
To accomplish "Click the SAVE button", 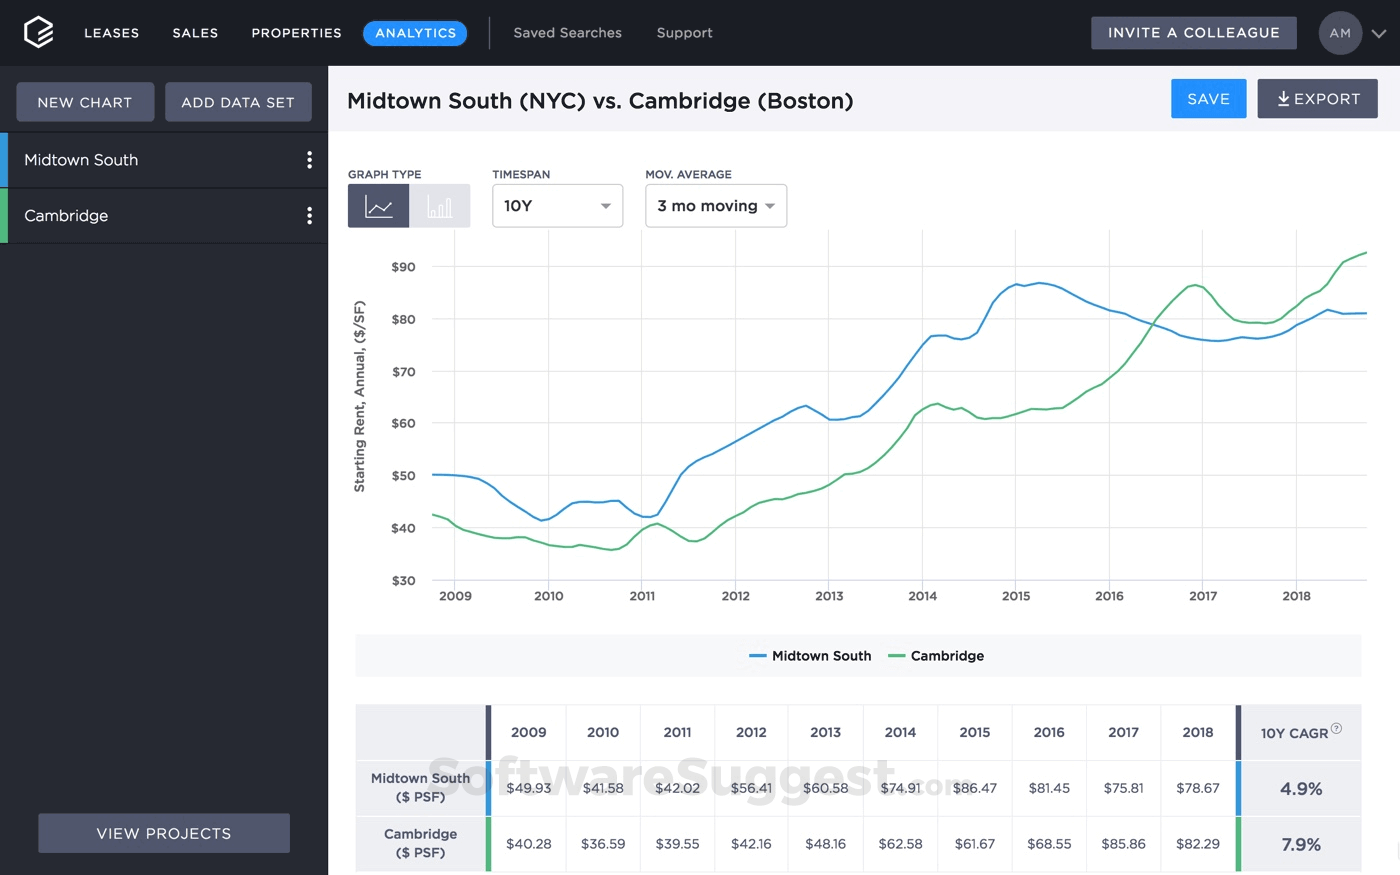I will 1208,98.
